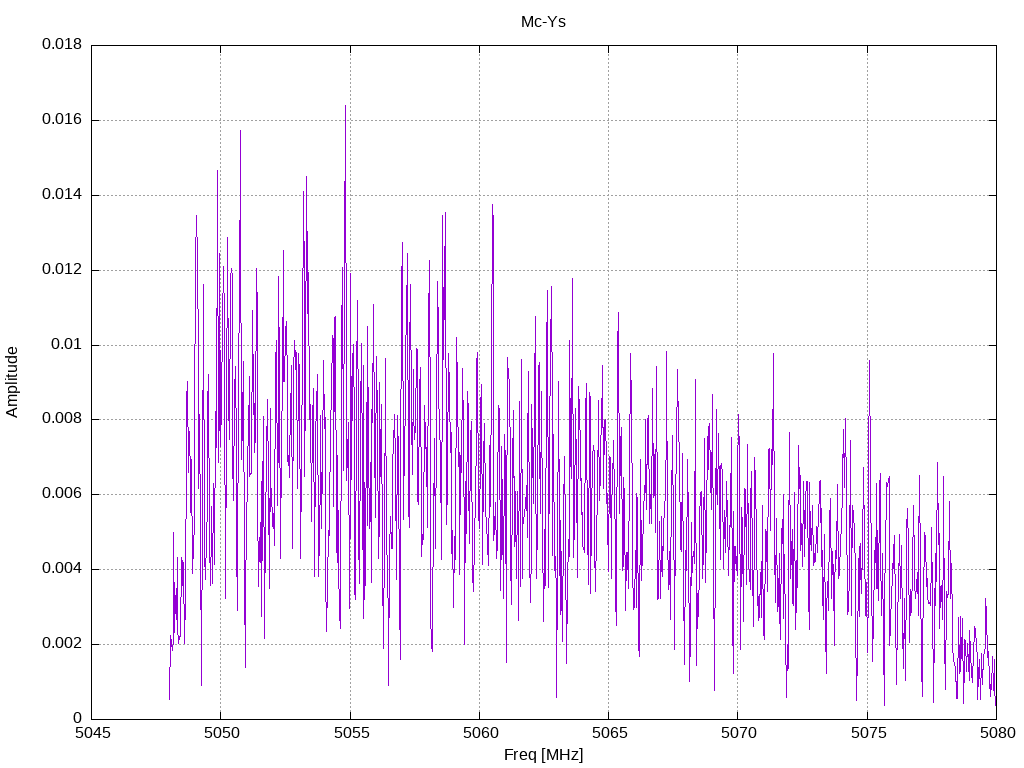Click the x-axis tick label 5065
The width and height of the screenshot is (1024, 768).
(609, 733)
